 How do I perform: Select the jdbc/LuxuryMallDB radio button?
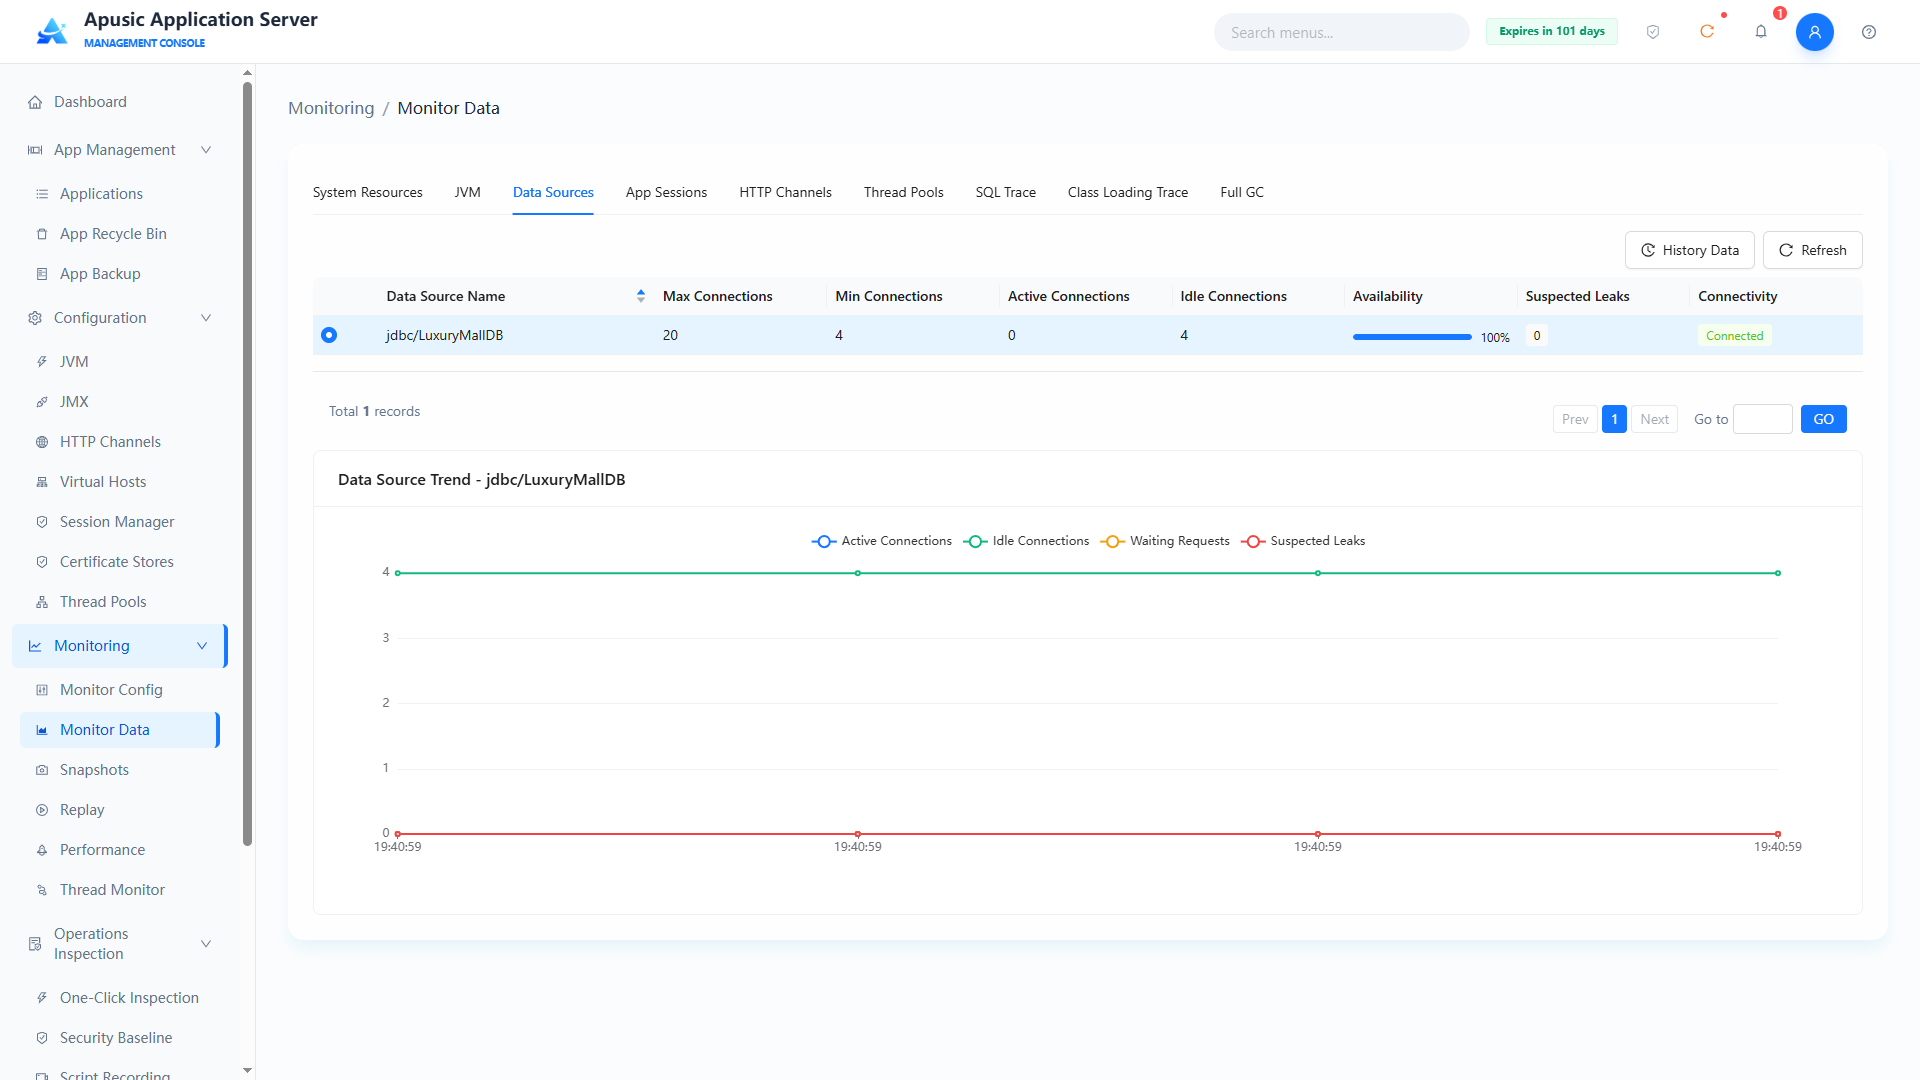point(329,335)
